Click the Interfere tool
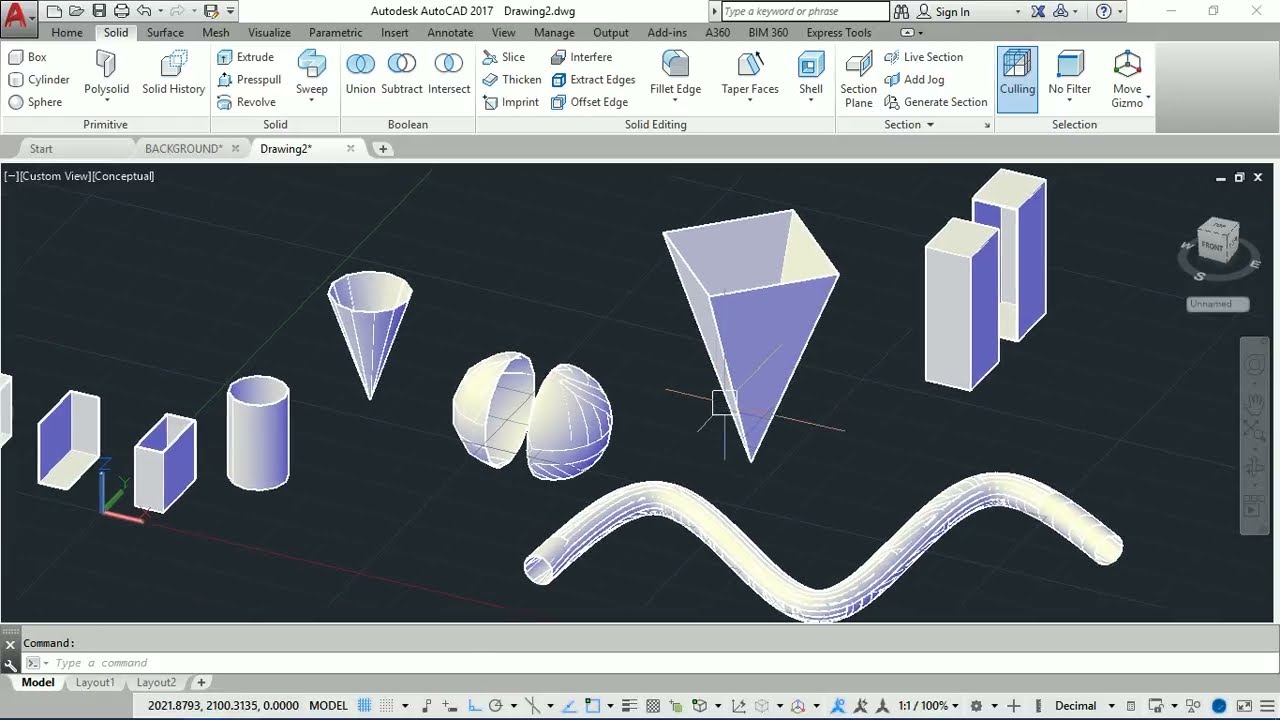Screen dimensions: 1280x720 pyautogui.click(x=581, y=57)
